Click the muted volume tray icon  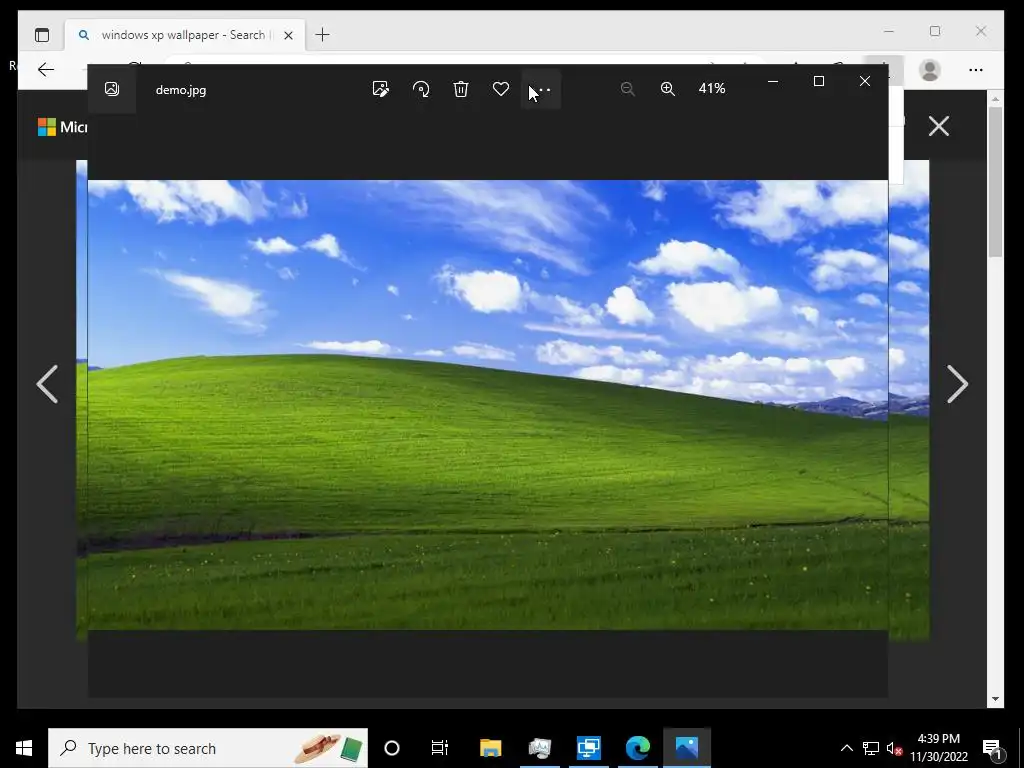[x=894, y=748]
